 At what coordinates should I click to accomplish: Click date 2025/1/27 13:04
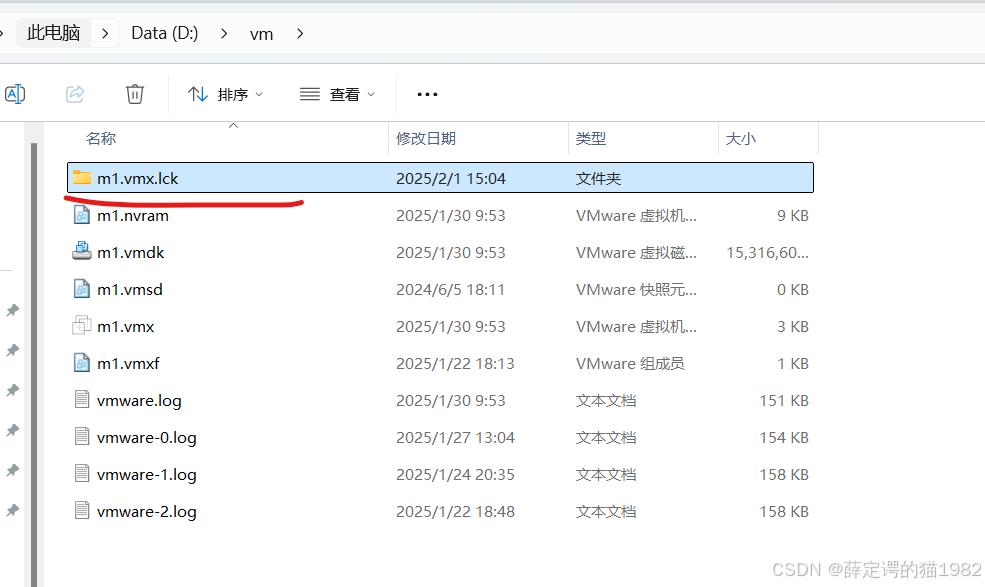tap(455, 437)
